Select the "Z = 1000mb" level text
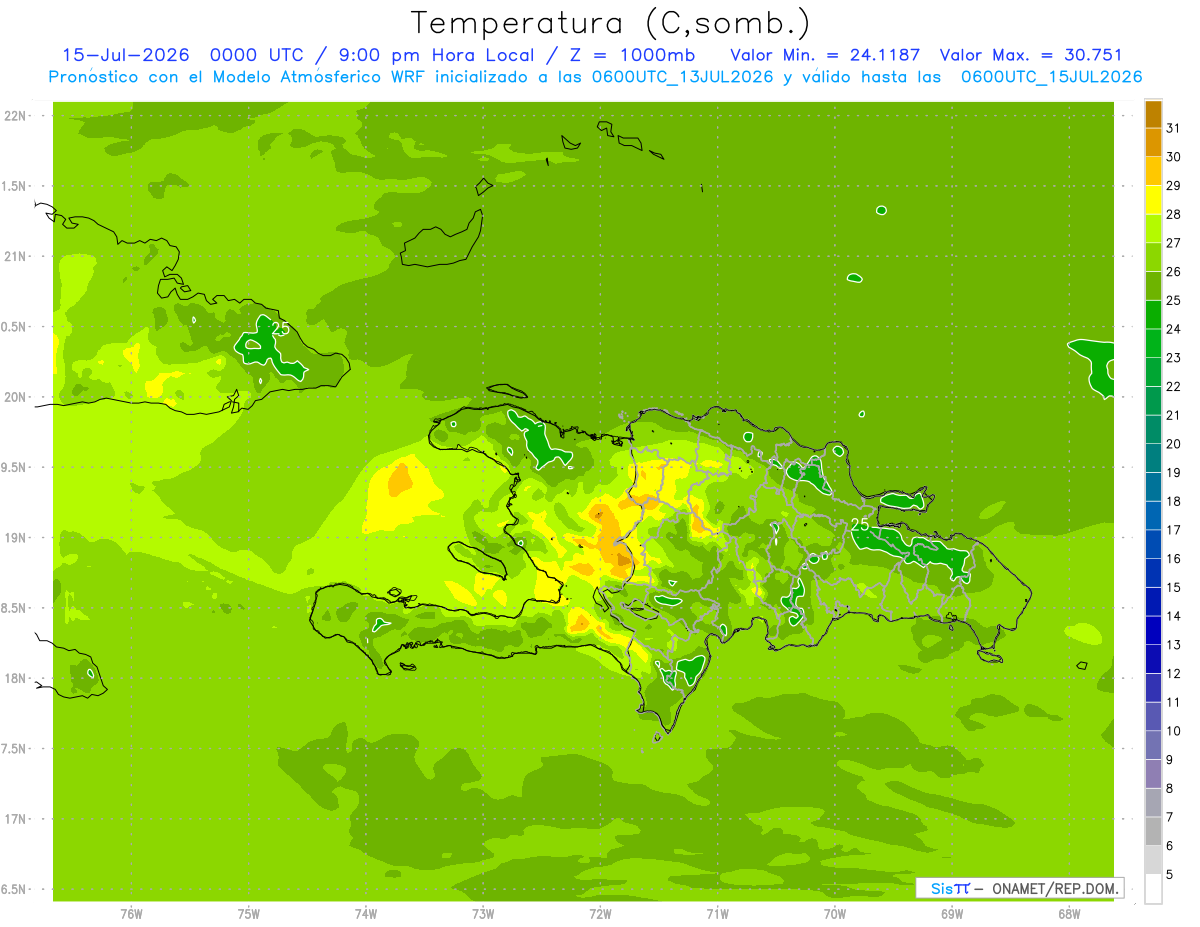Image resolution: width=1200 pixels, height=927 pixels. (x=638, y=55)
